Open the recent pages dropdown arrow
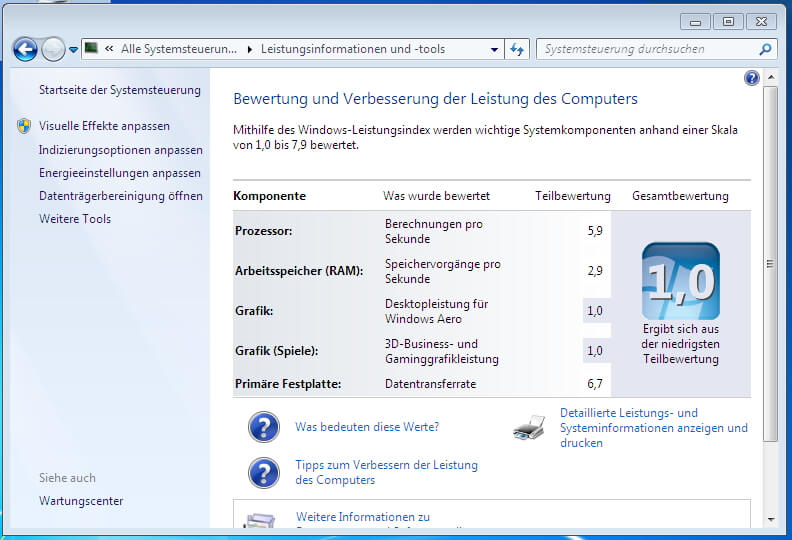Image resolution: width=792 pixels, height=540 pixels. [x=73, y=50]
